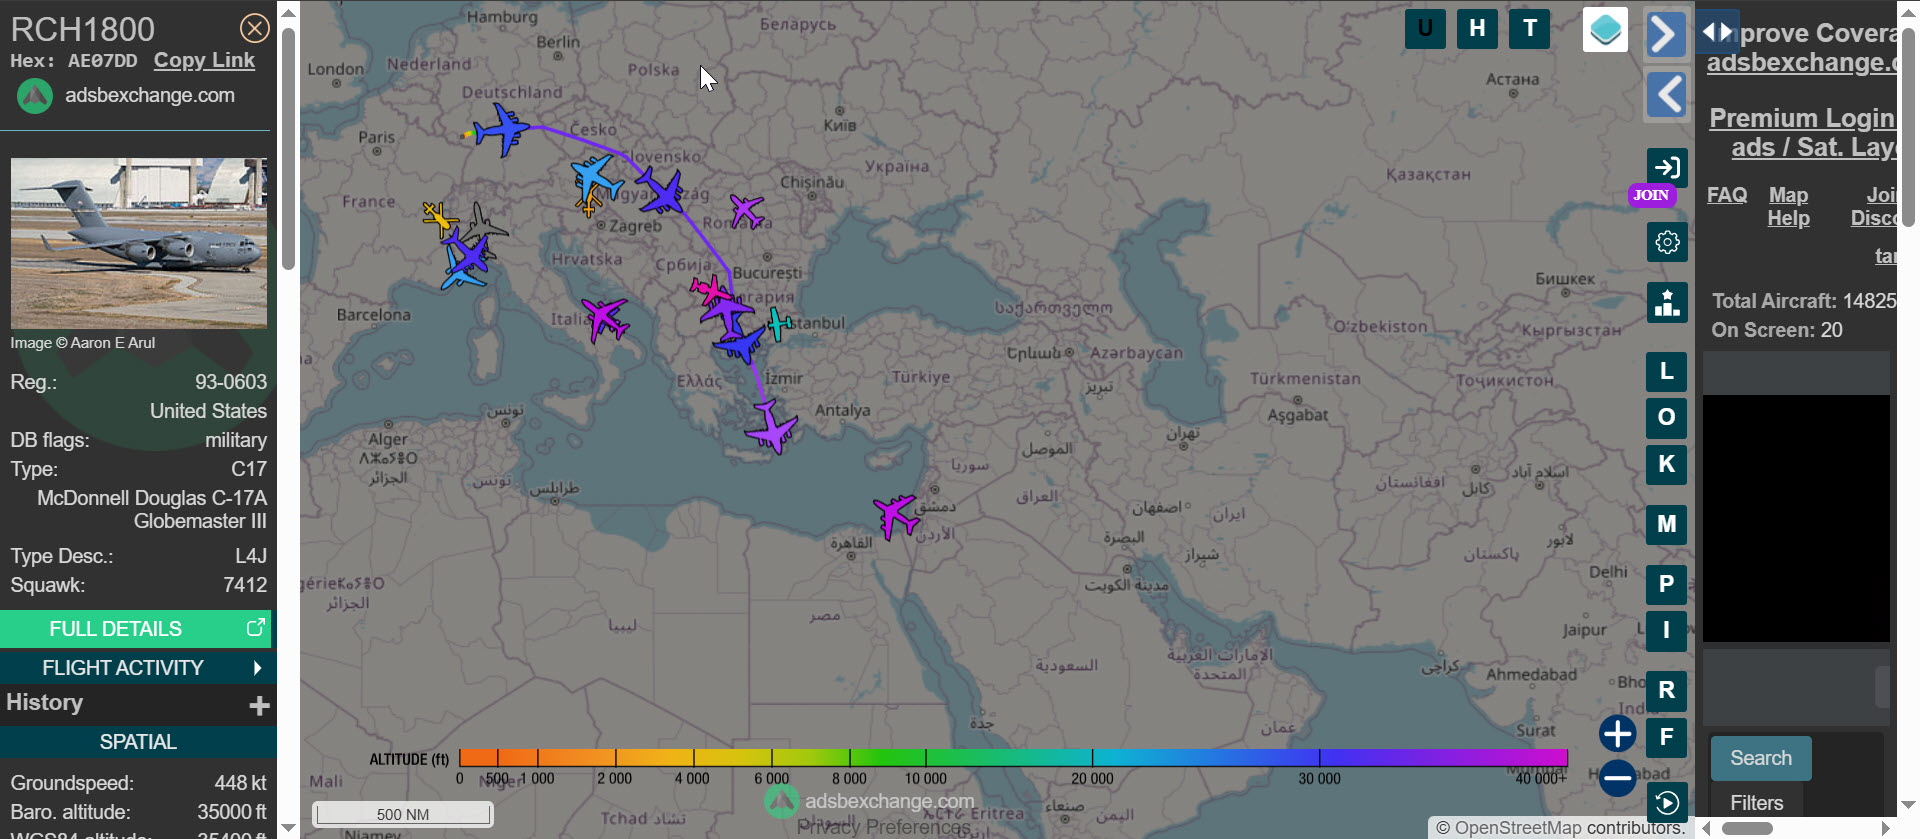Open FULL DETAILS for this aircraft
The height and width of the screenshot is (839, 1920).
click(x=136, y=629)
